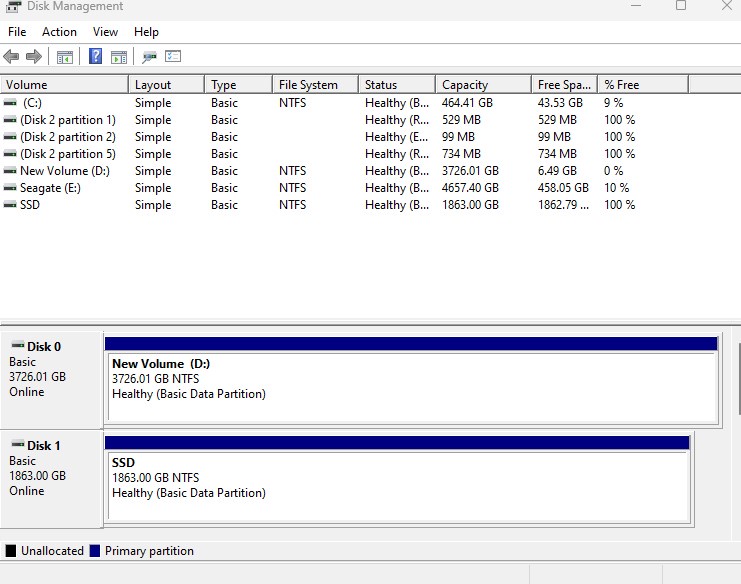Toggle the Show/Hide Action Pane icon
Image resolution: width=741 pixels, height=584 pixels.
[x=119, y=57]
